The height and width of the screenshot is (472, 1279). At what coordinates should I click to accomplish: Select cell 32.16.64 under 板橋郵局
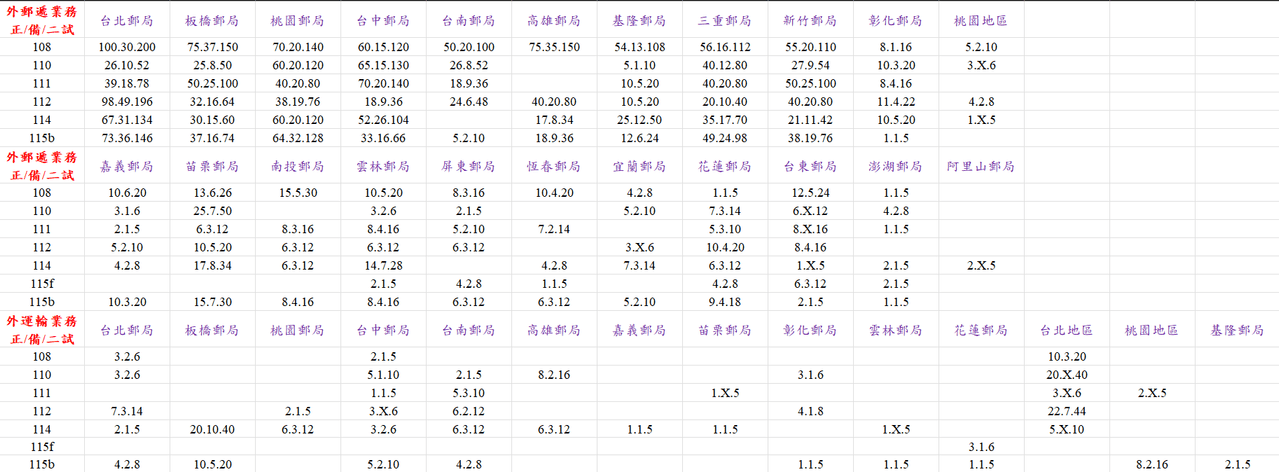point(212,101)
